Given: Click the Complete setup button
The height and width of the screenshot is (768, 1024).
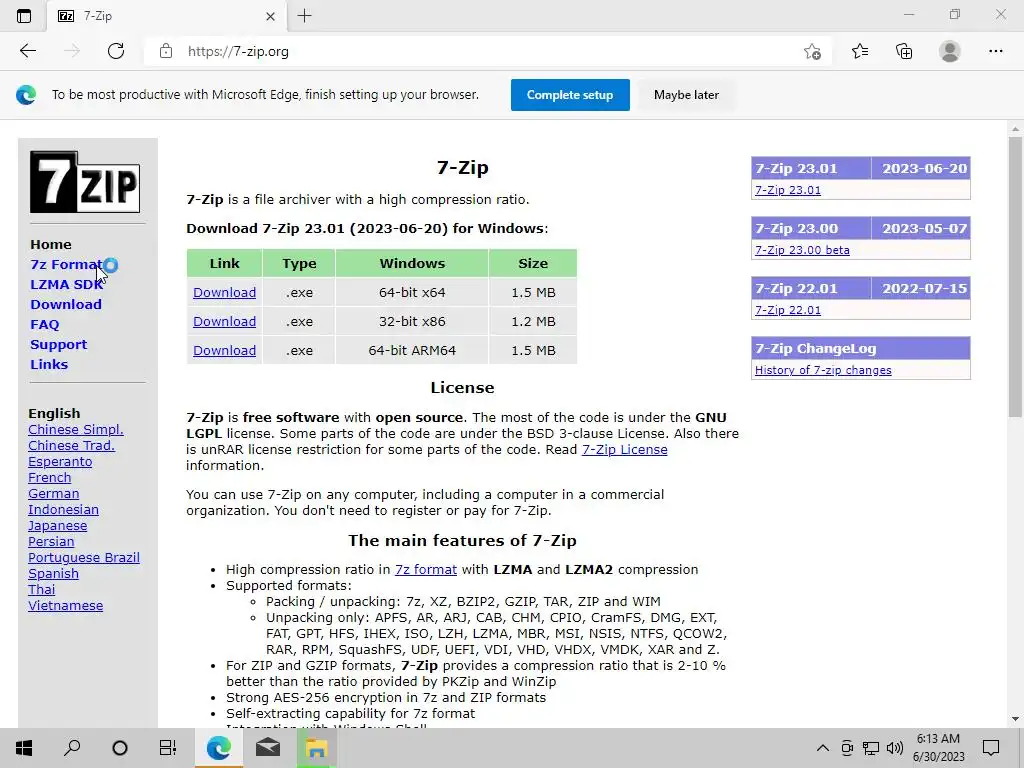Looking at the screenshot, I should coord(570,95).
